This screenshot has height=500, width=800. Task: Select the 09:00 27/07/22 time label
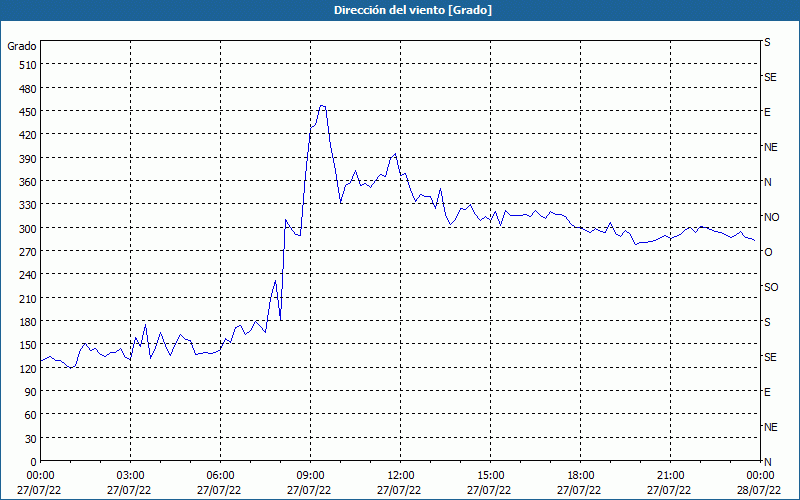point(310,483)
